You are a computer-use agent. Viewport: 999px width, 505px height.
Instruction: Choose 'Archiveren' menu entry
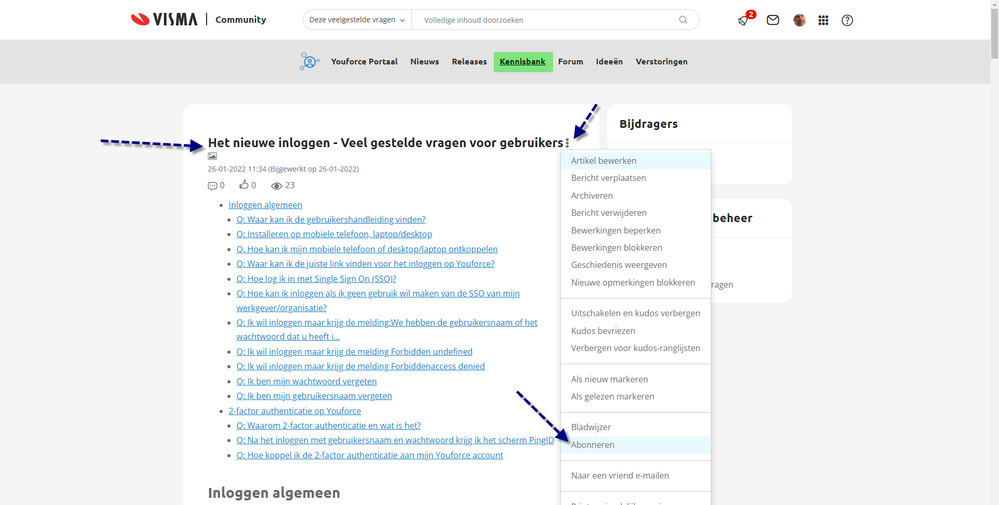coord(636,196)
